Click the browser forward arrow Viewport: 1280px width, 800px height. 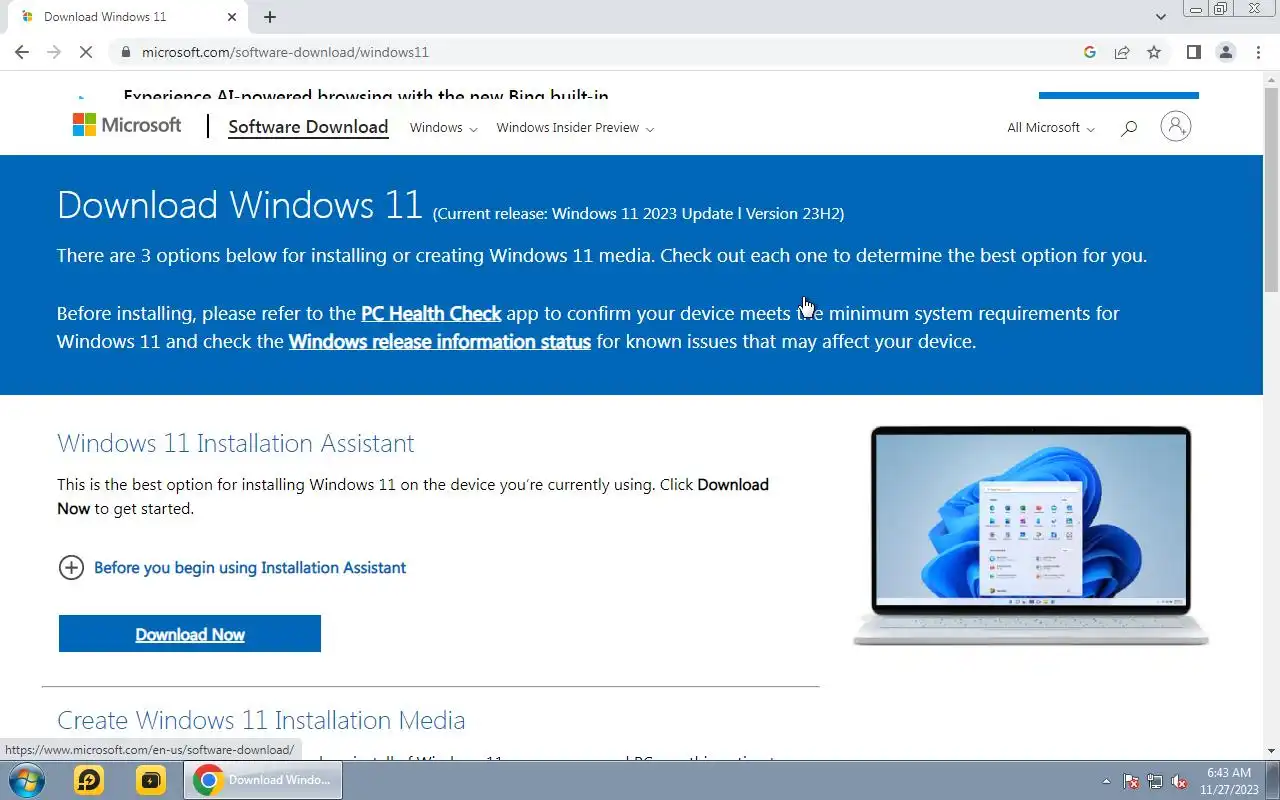point(54,52)
